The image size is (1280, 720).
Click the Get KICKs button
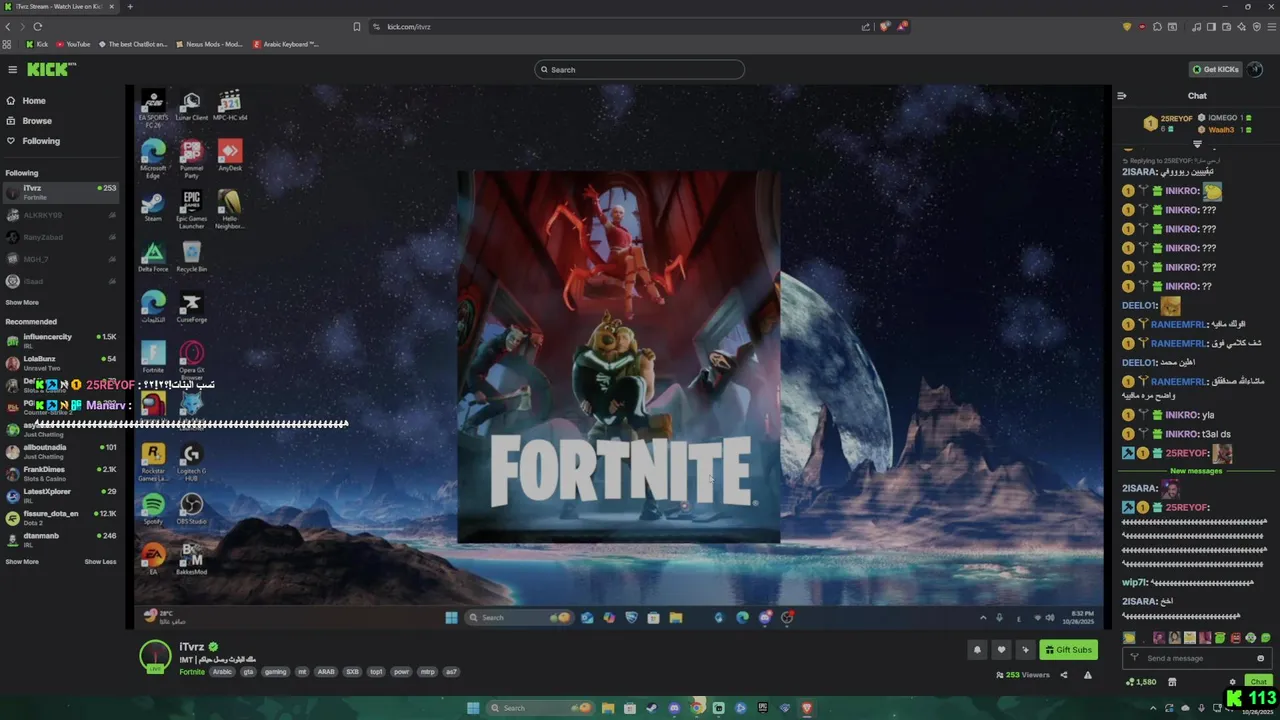(x=1215, y=69)
